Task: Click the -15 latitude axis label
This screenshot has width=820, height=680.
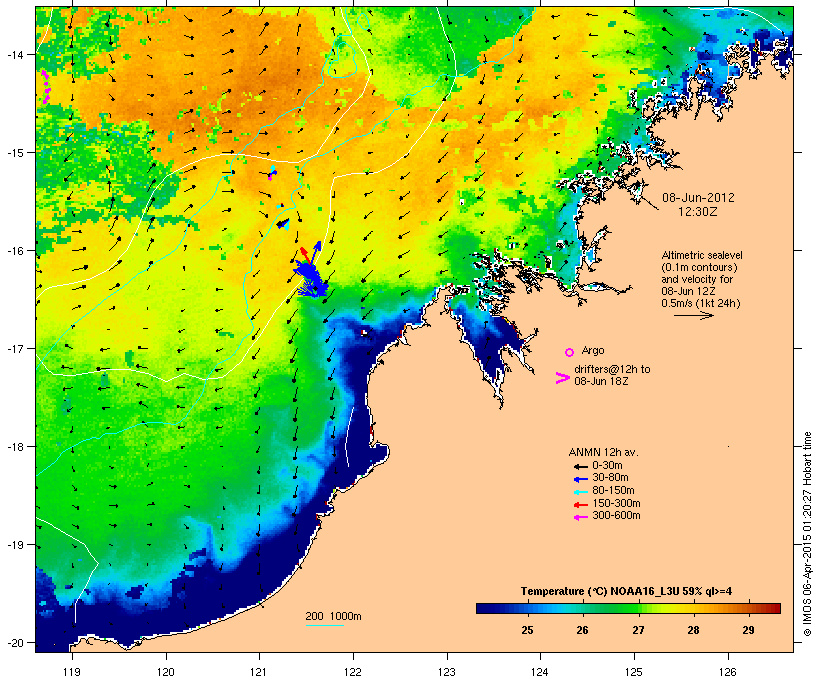Action: coord(14,153)
